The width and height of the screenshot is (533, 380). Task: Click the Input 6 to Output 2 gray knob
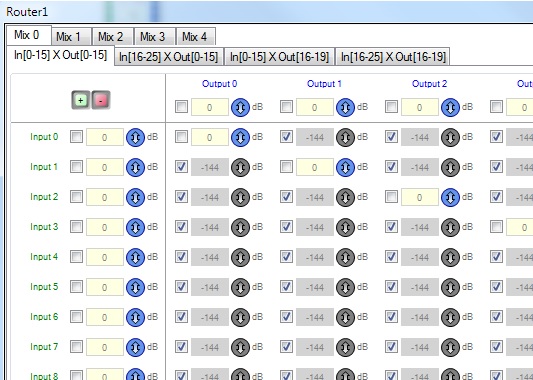[450, 317]
